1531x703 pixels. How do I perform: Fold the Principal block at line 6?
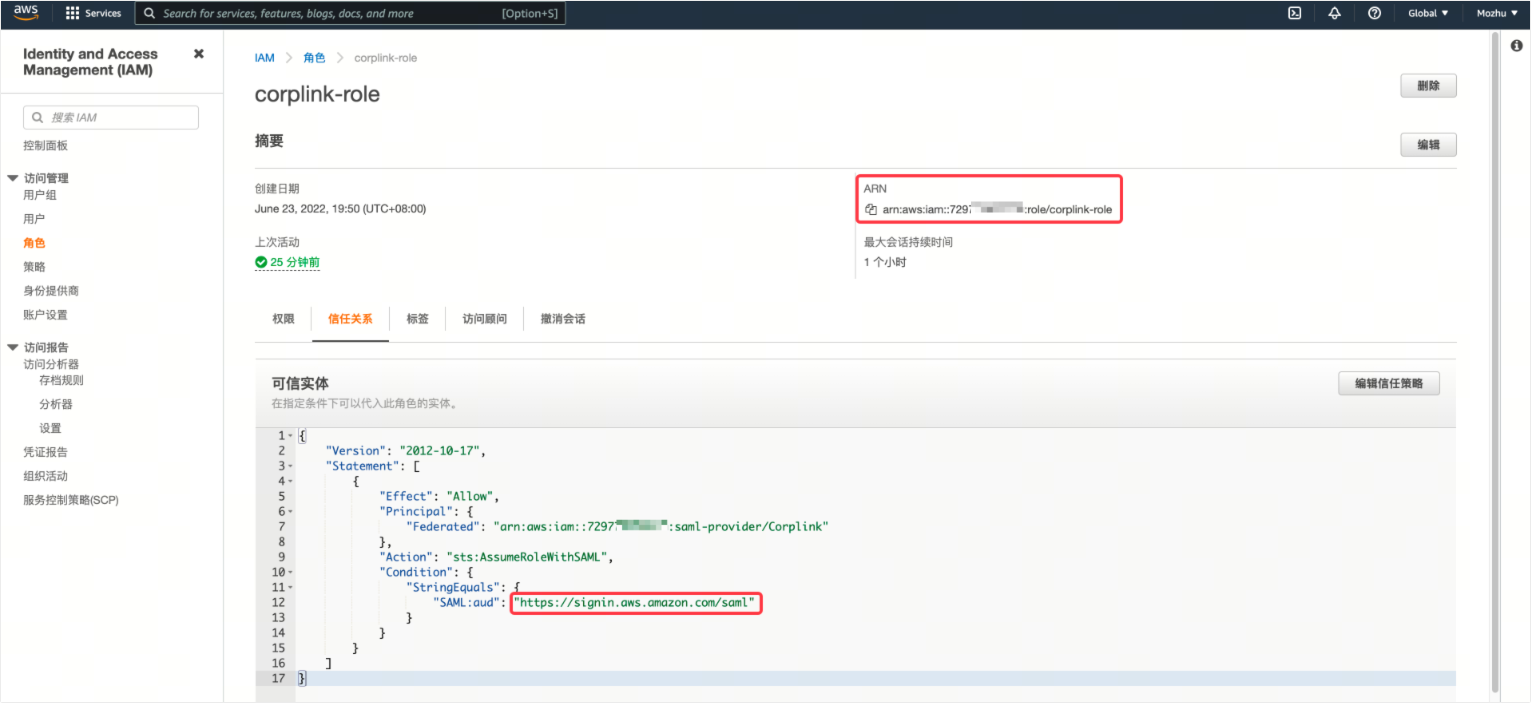pos(291,511)
